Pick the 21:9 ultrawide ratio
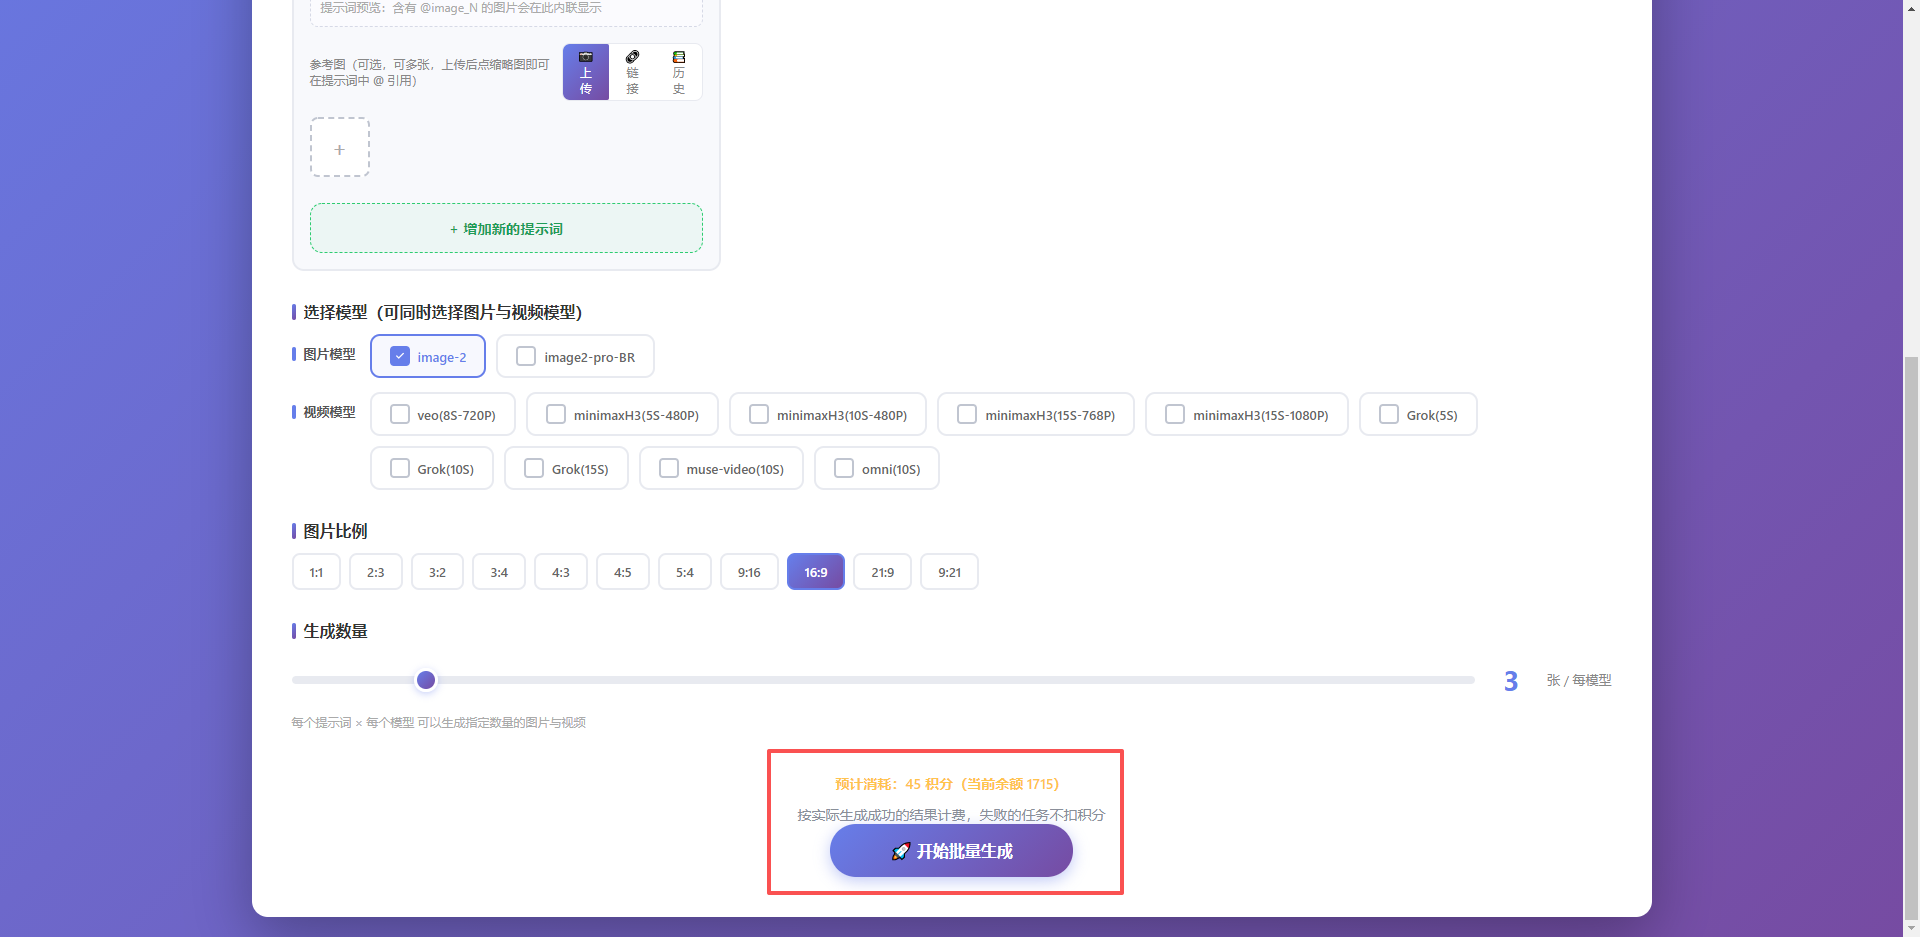The width and height of the screenshot is (1920, 937). point(882,572)
